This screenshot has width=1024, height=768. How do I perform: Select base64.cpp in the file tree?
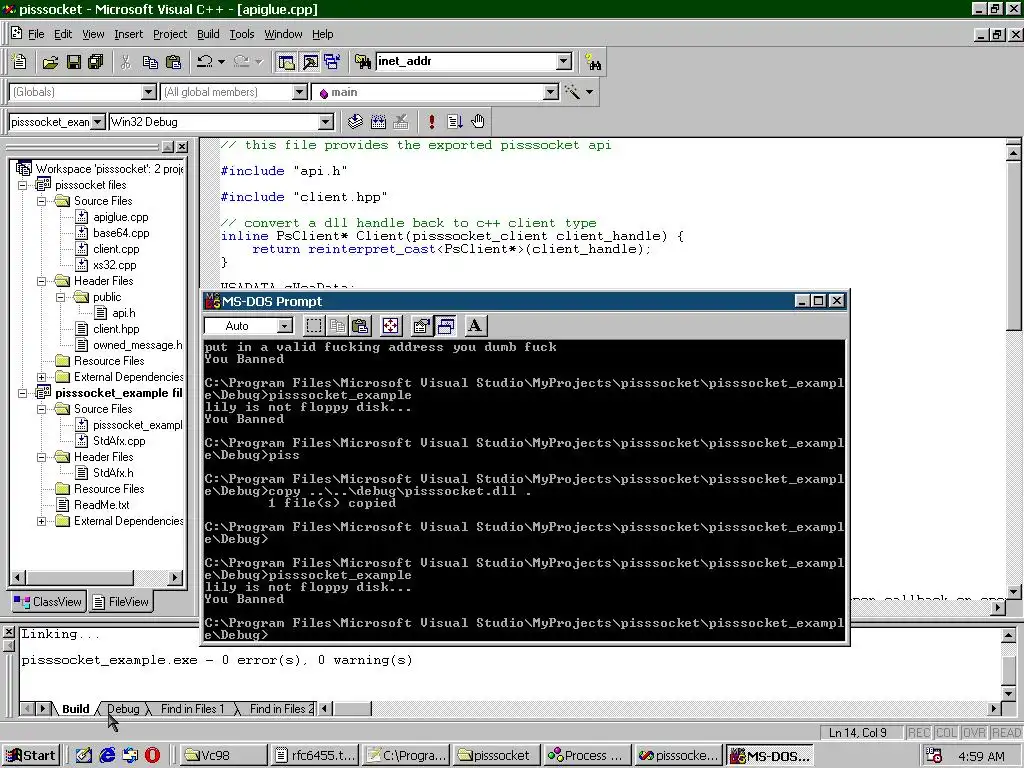click(121, 233)
